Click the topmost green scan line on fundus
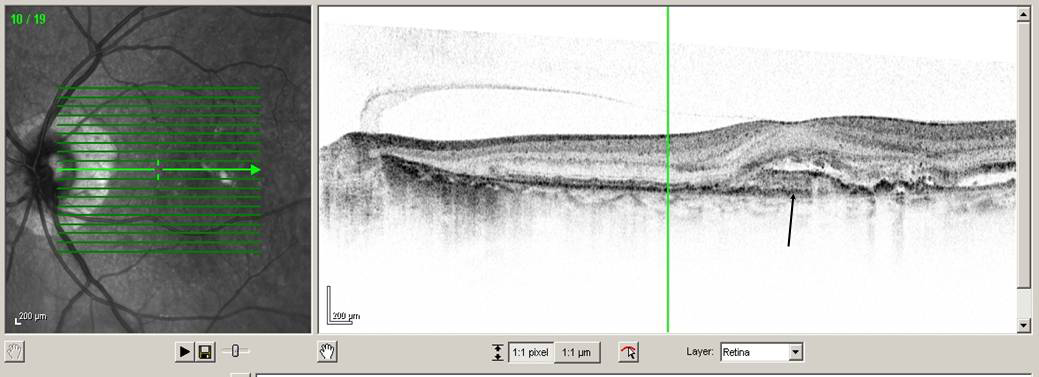This screenshot has height=377, width=1039. click(x=158, y=88)
